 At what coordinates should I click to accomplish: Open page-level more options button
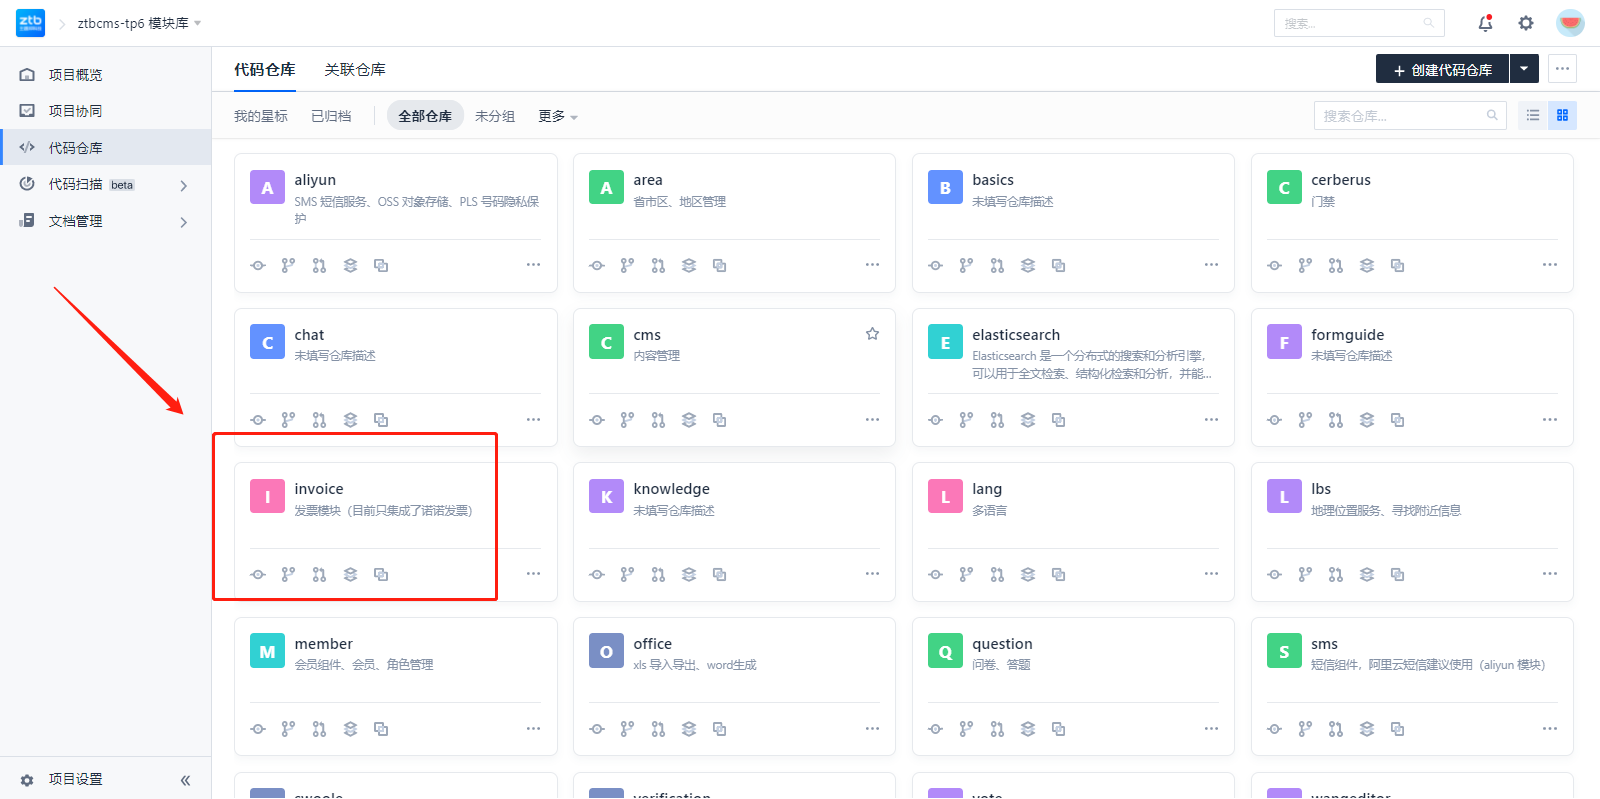pos(1563,69)
